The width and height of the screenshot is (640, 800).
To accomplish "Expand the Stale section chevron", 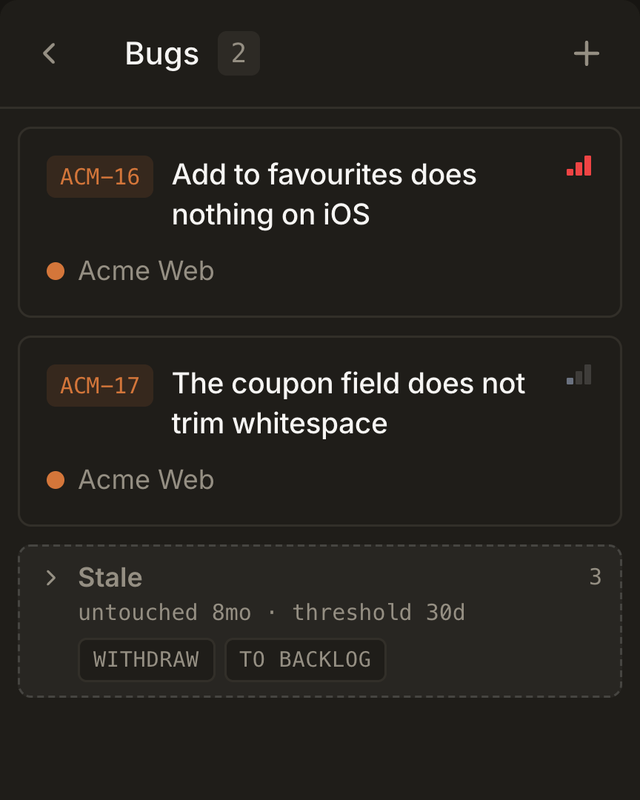I will (x=51, y=578).
